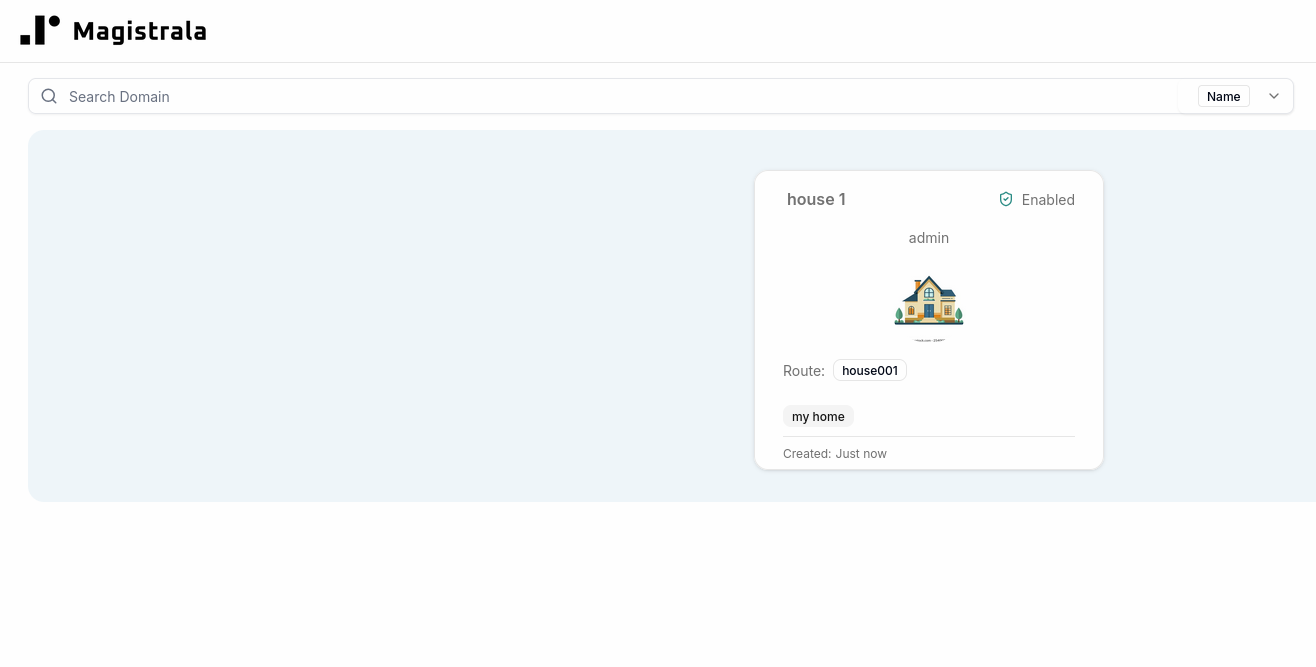Open the house 1 domain
The width and height of the screenshot is (1316, 667).
click(x=816, y=199)
